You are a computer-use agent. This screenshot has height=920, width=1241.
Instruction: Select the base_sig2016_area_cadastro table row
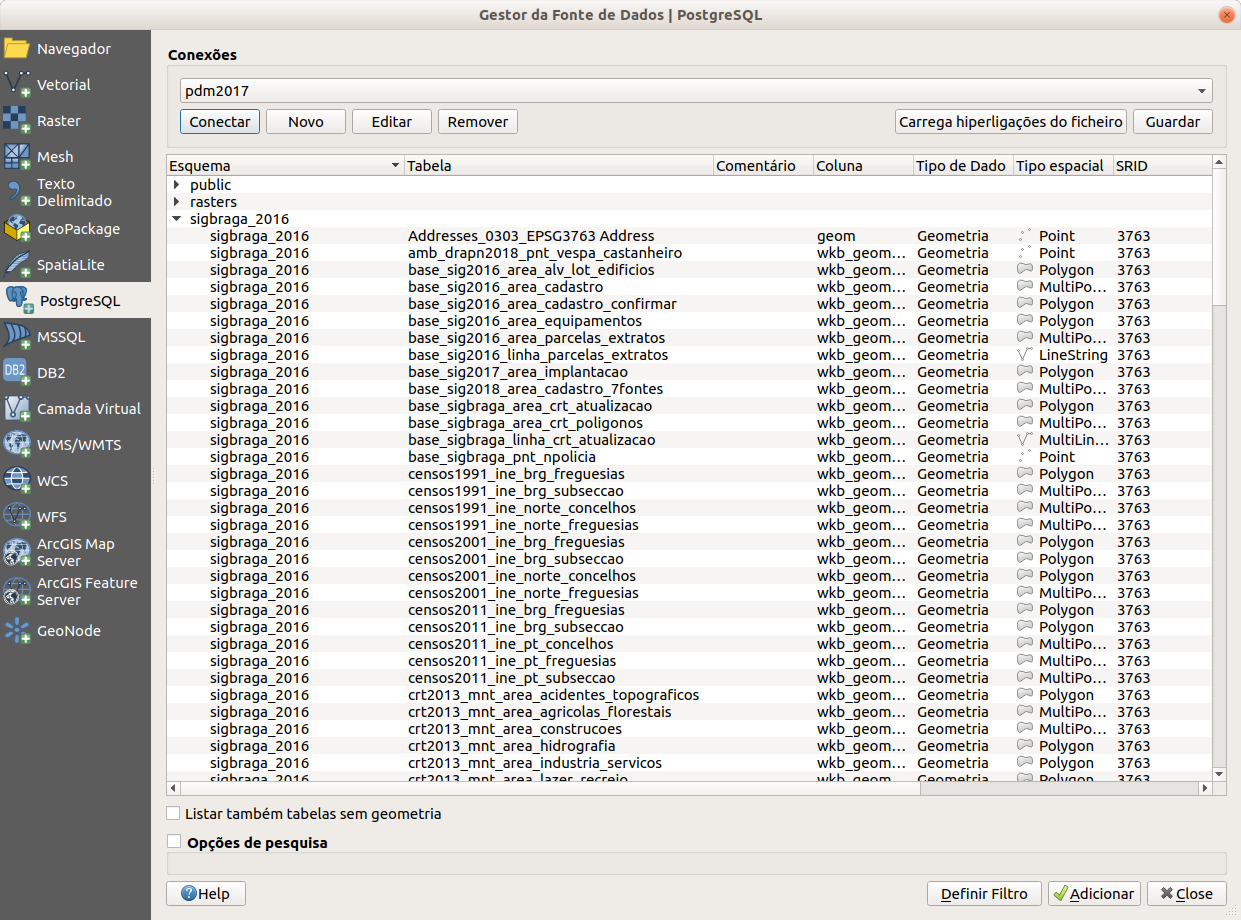[x=505, y=287]
